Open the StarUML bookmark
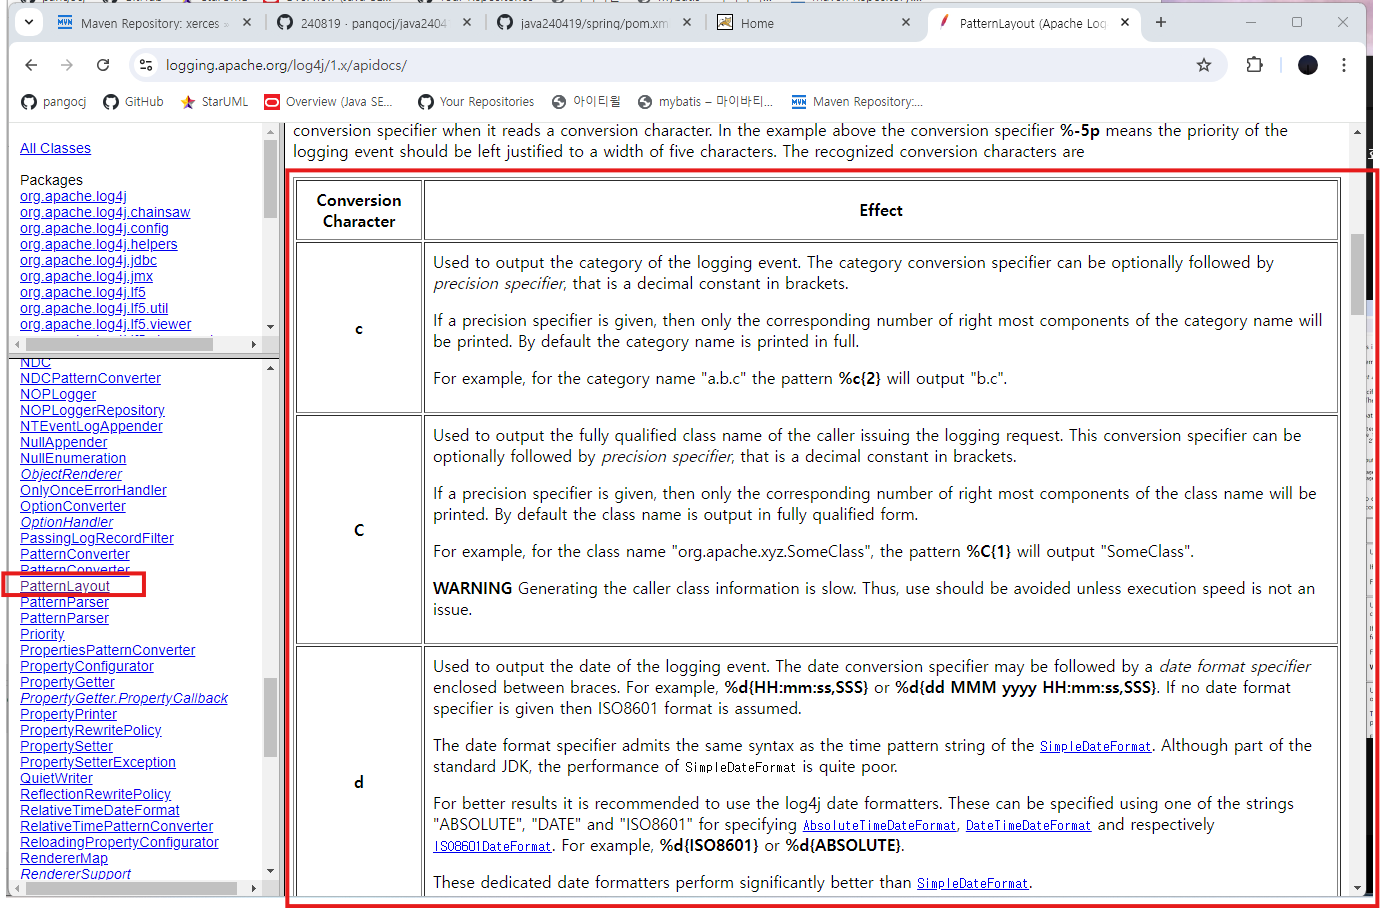 pyautogui.click(x=214, y=102)
